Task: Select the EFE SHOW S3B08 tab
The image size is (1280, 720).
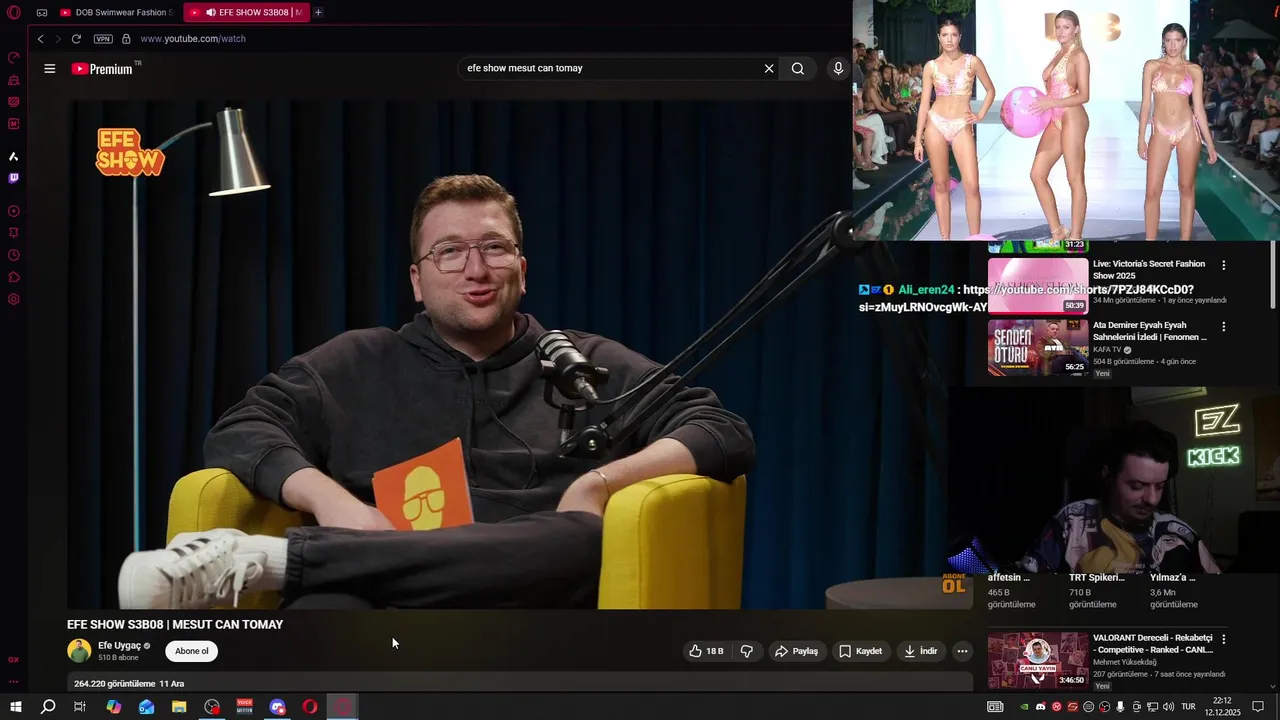Action: point(247,13)
